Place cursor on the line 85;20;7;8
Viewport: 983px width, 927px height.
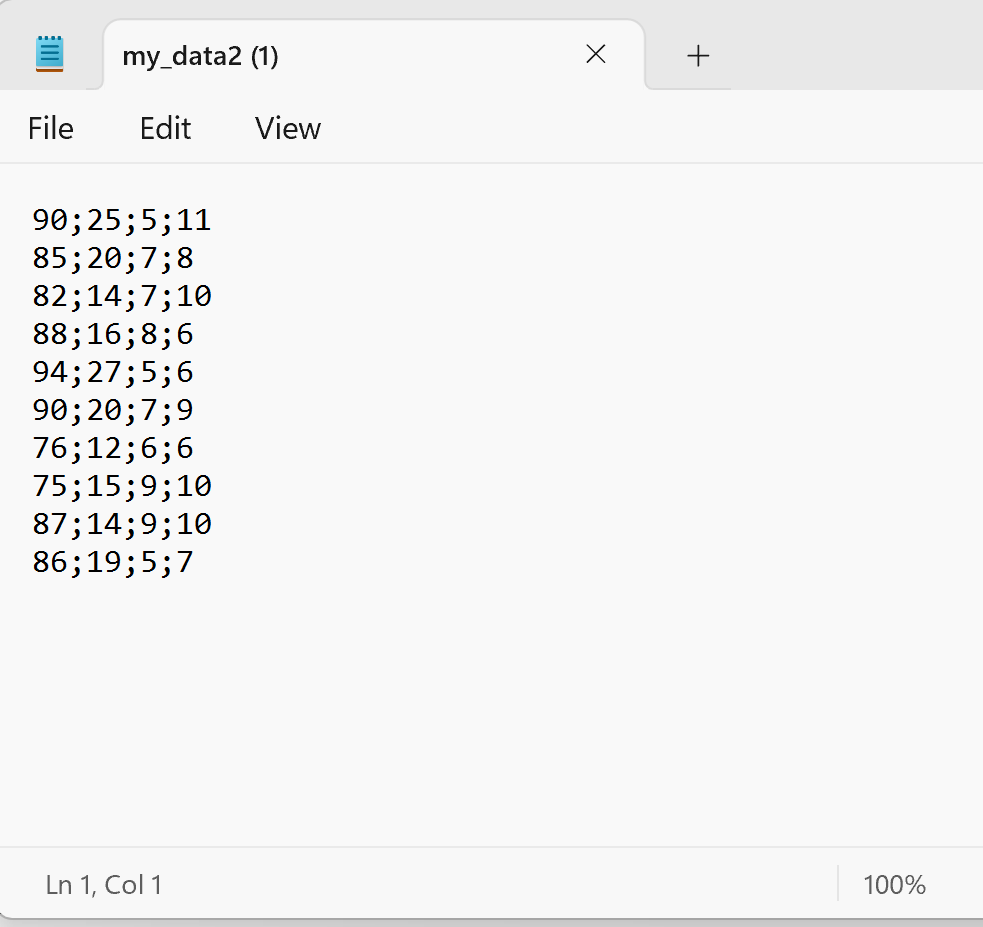(110, 257)
